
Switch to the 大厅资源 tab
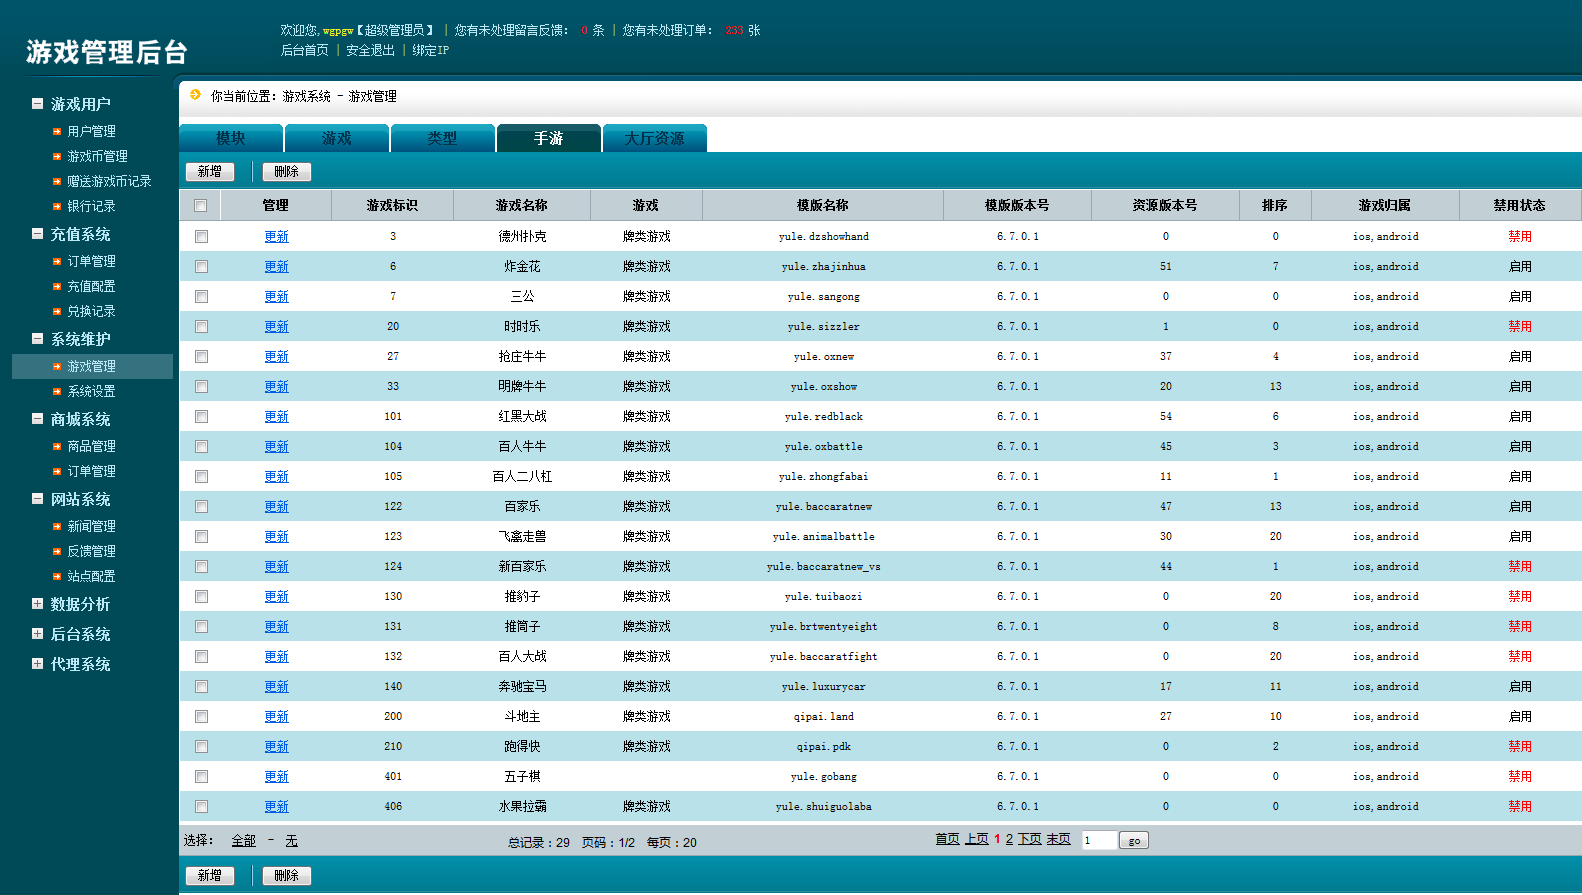coord(655,138)
